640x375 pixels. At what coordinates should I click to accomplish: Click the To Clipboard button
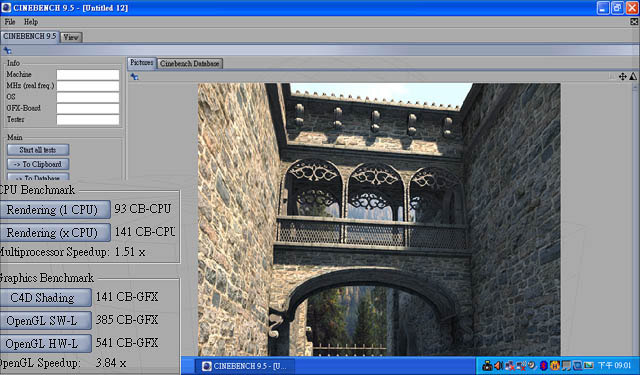tap(38, 164)
